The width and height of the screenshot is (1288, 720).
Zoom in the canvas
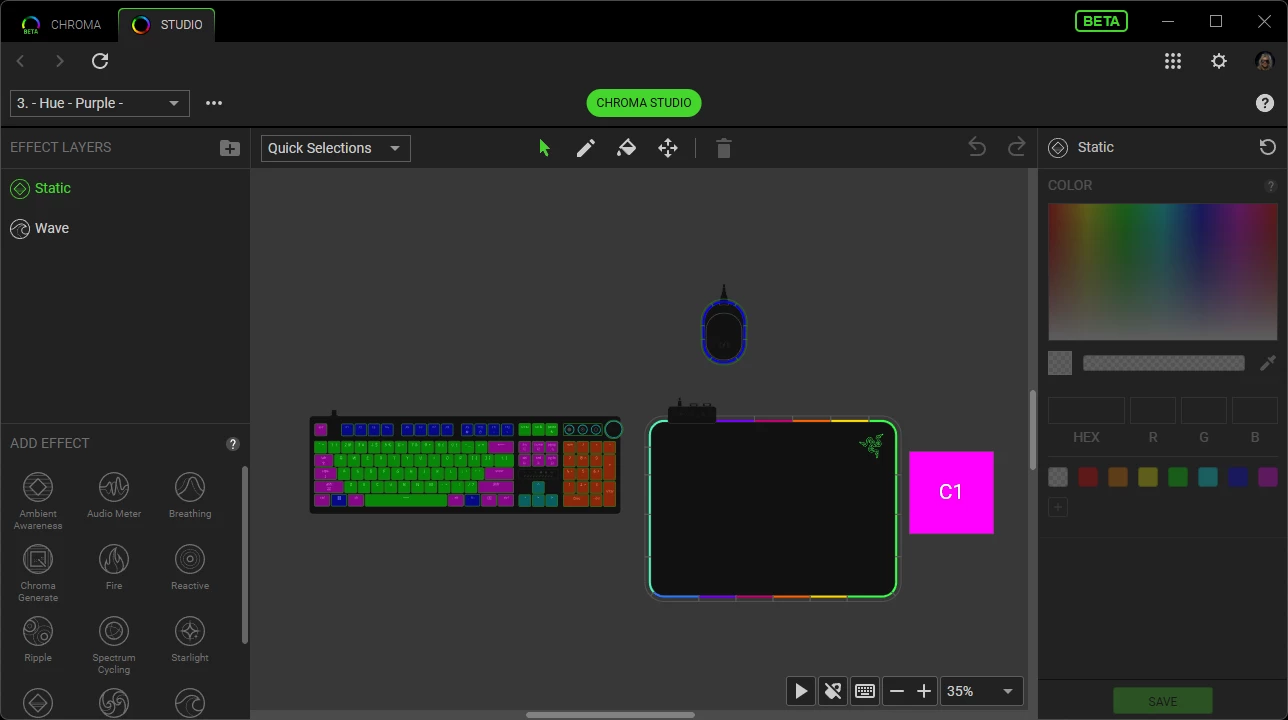[x=924, y=691]
